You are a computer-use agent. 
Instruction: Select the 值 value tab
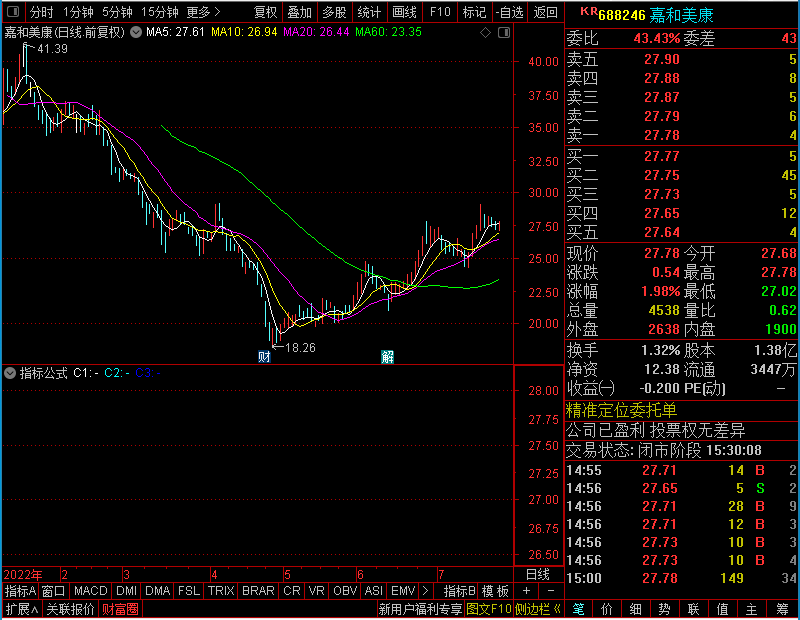(722, 609)
